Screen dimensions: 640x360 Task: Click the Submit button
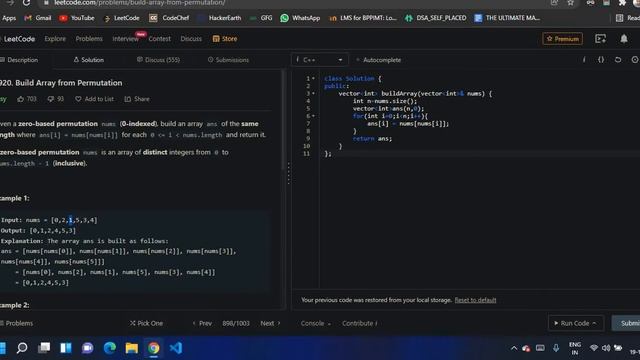coord(627,323)
